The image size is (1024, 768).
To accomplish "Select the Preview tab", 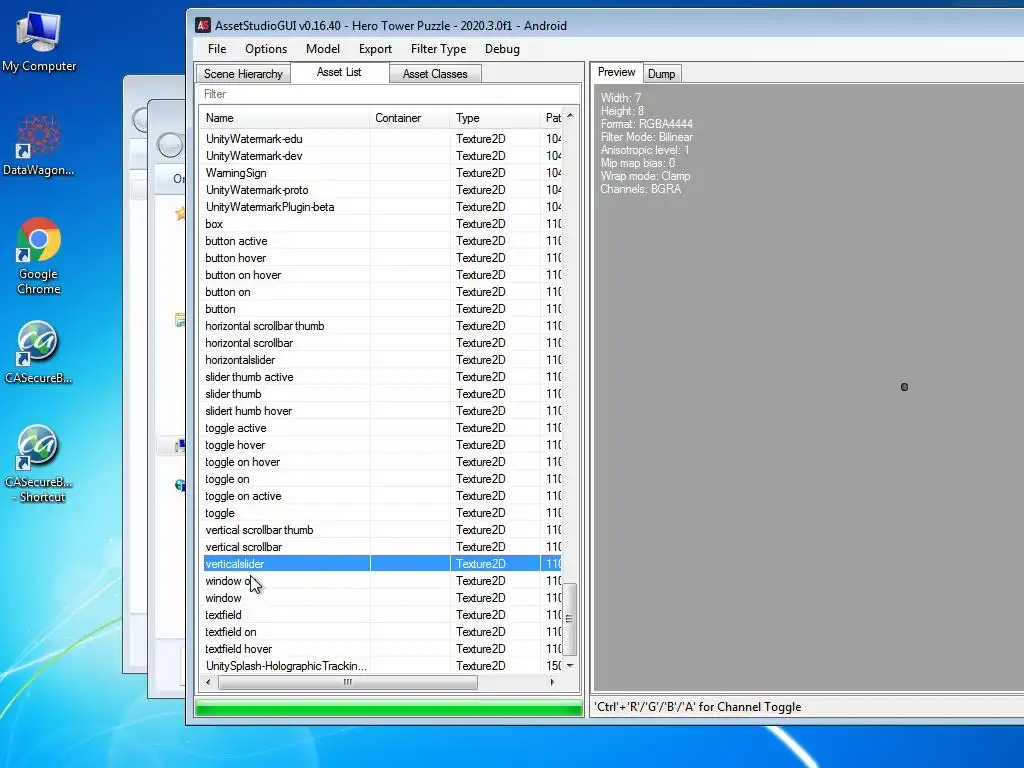I will (x=616, y=72).
